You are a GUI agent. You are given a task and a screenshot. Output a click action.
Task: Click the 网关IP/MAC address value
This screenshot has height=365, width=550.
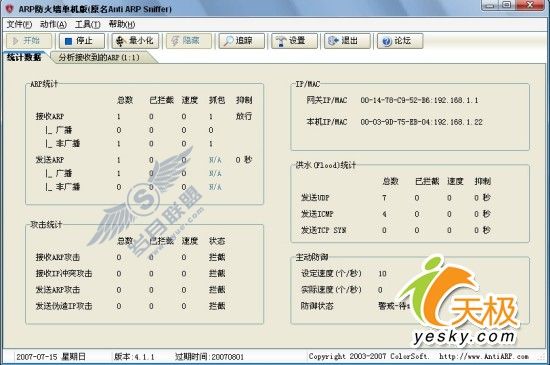pyautogui.click(x=419, y=100)
